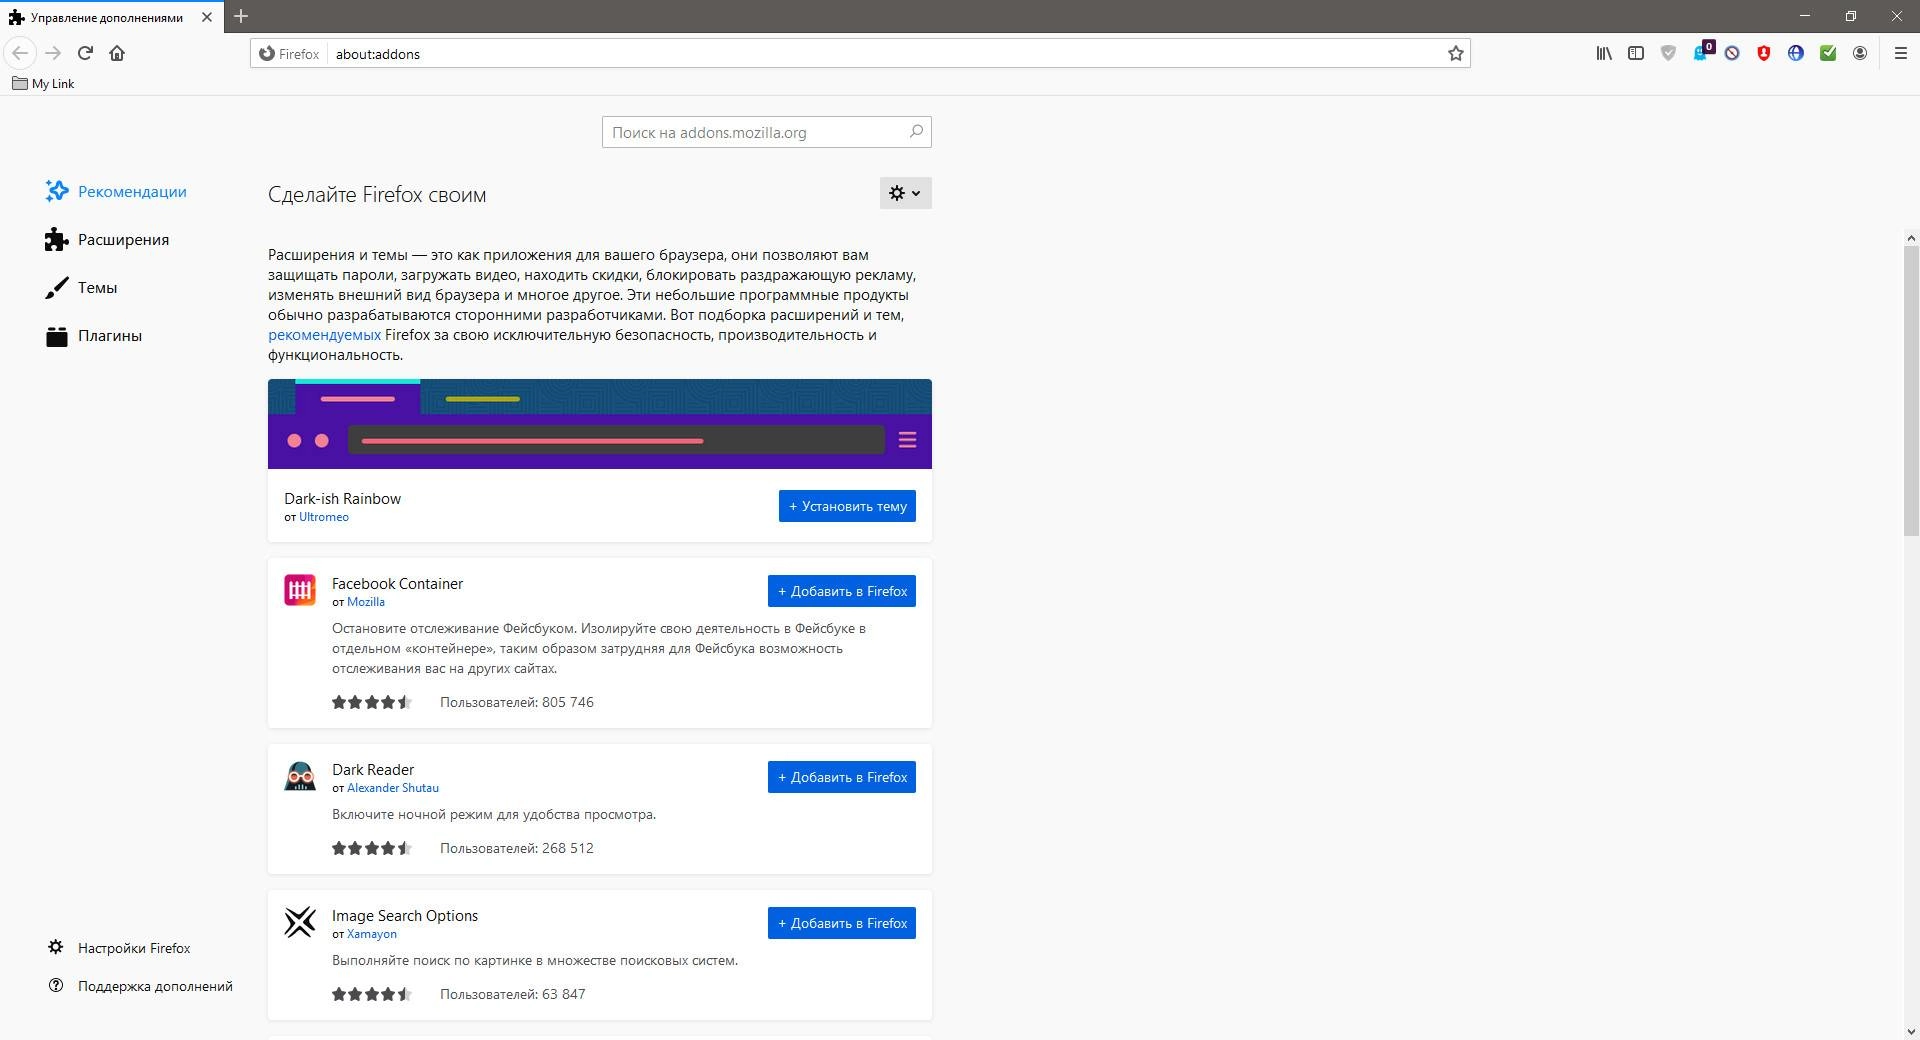The image size is (1920, 1040).
Task: Click Dark Reader star rating
Action: tap(372, 848)
